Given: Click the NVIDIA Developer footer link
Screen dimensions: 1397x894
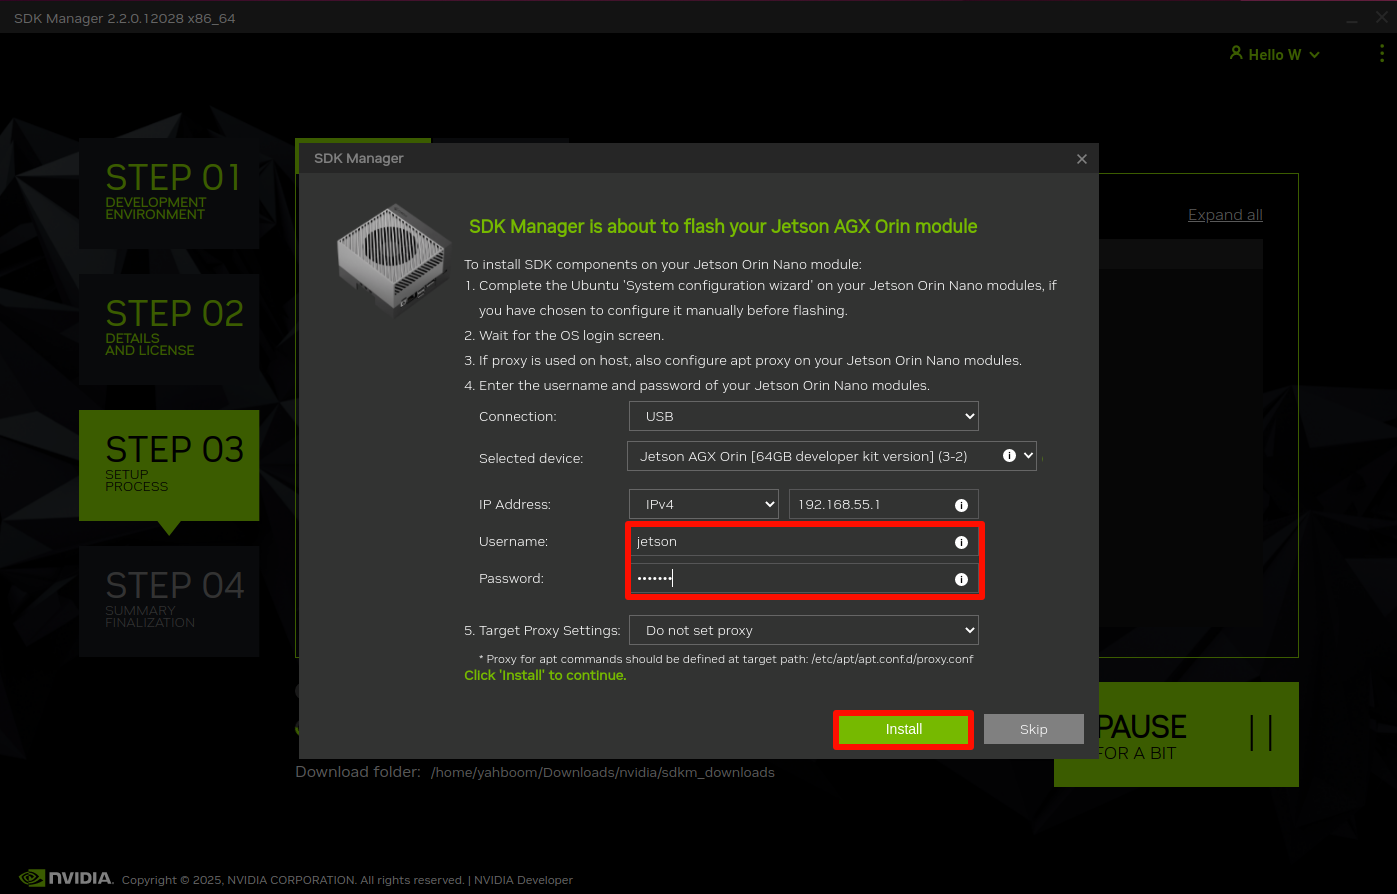Looking at the screenshot, I should coord(523,880).
